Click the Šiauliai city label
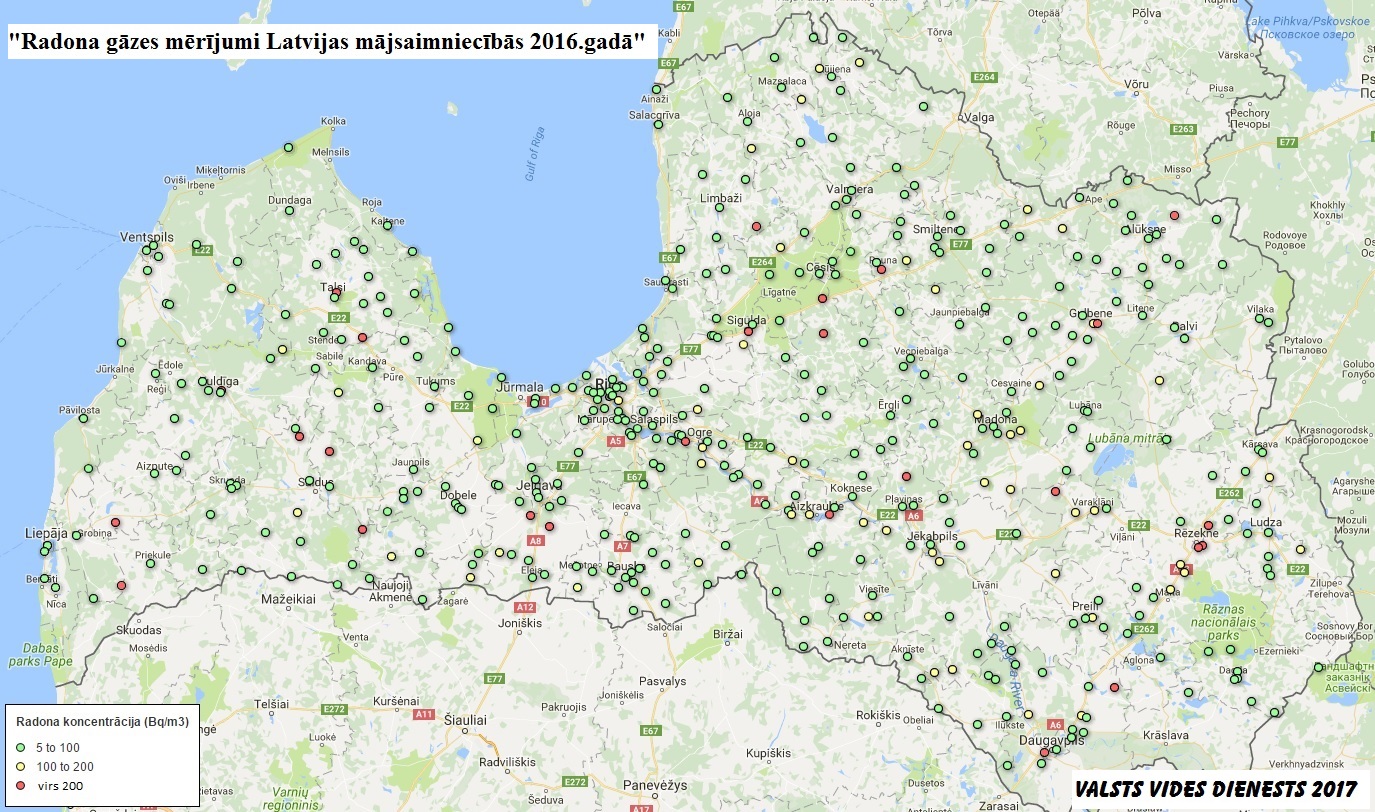Screen dimensions: 1375x812 coord(465,719)
